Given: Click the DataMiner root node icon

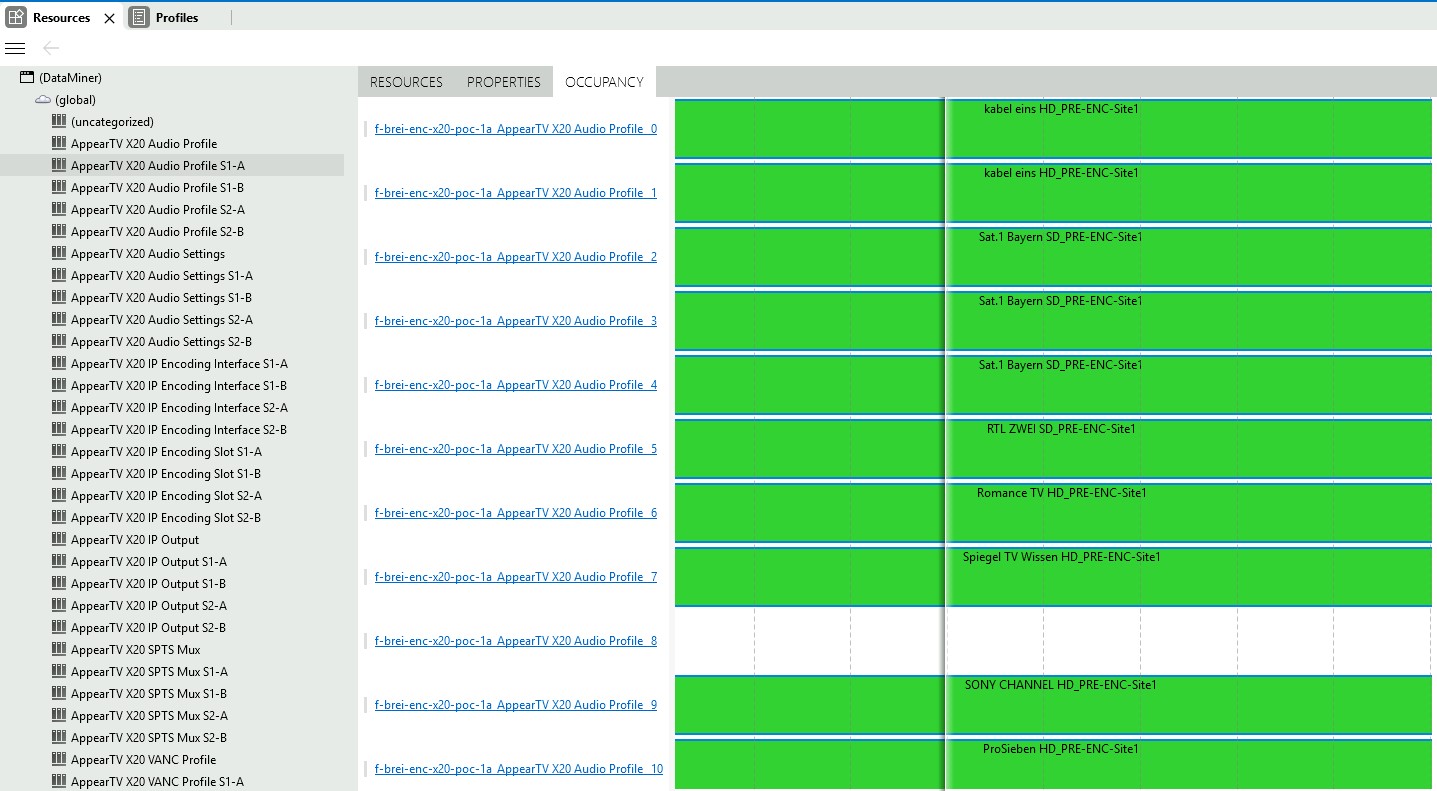Looking at the screenshot, I should (27, 78).
